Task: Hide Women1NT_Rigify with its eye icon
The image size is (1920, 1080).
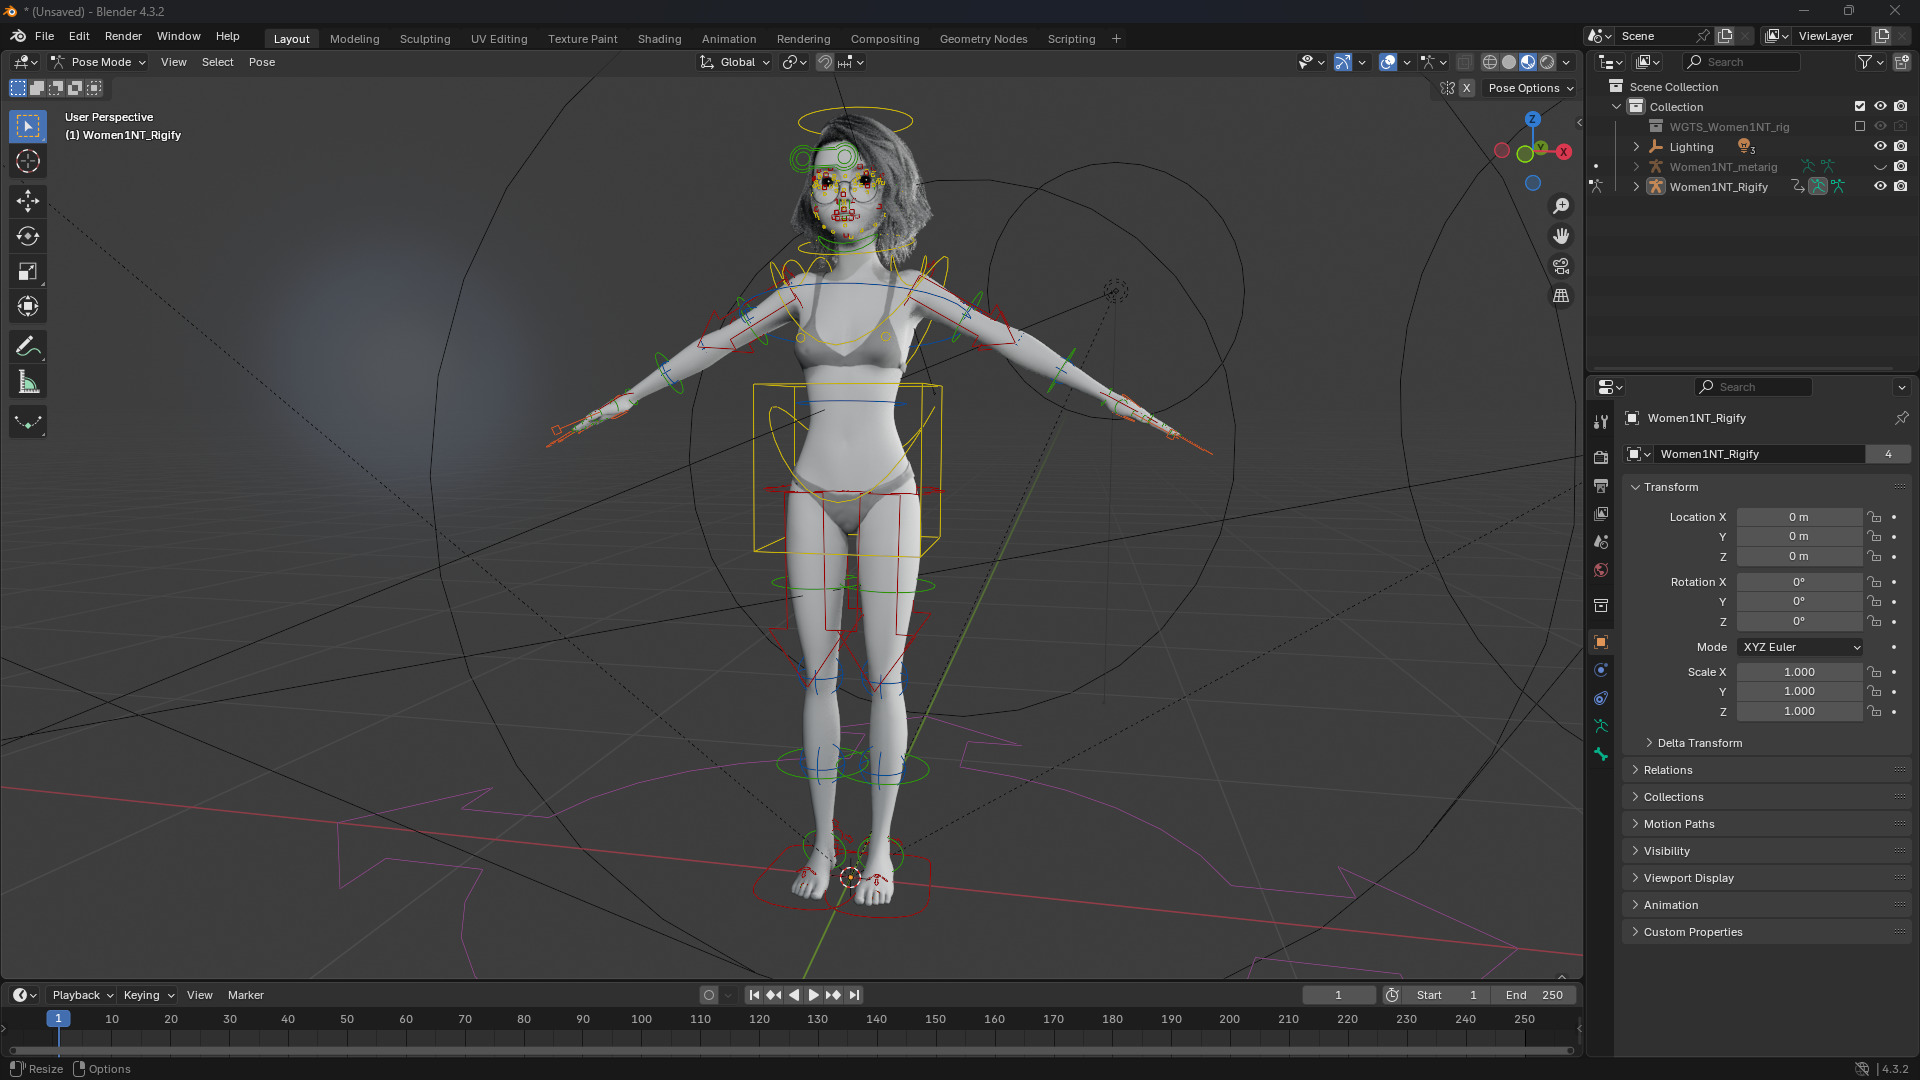Action: [x=1880, y=186]
